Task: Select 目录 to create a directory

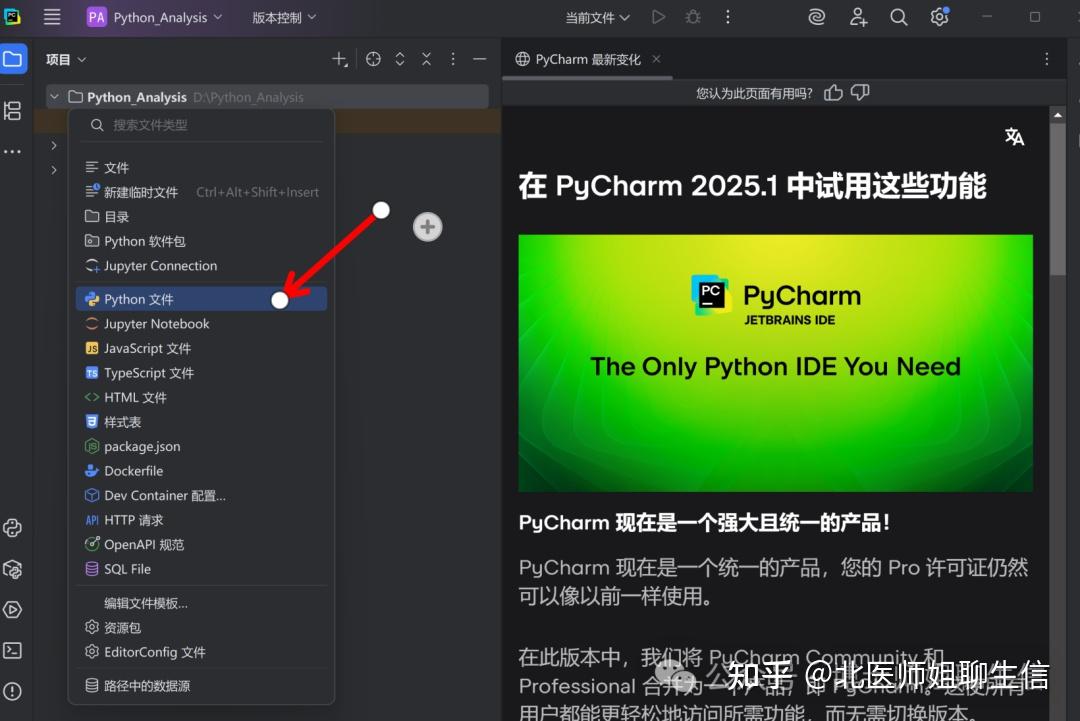Action: pos(201,217)
